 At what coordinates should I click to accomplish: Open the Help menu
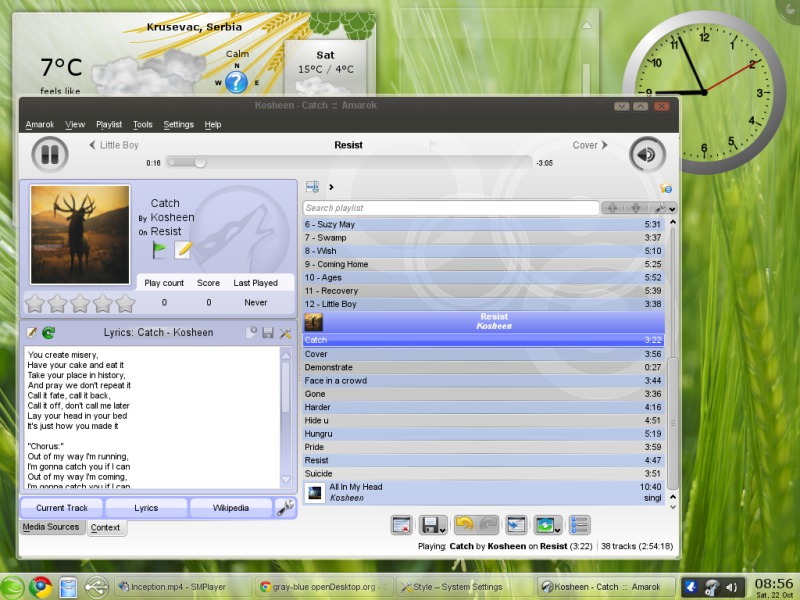(x=213, y=124)
